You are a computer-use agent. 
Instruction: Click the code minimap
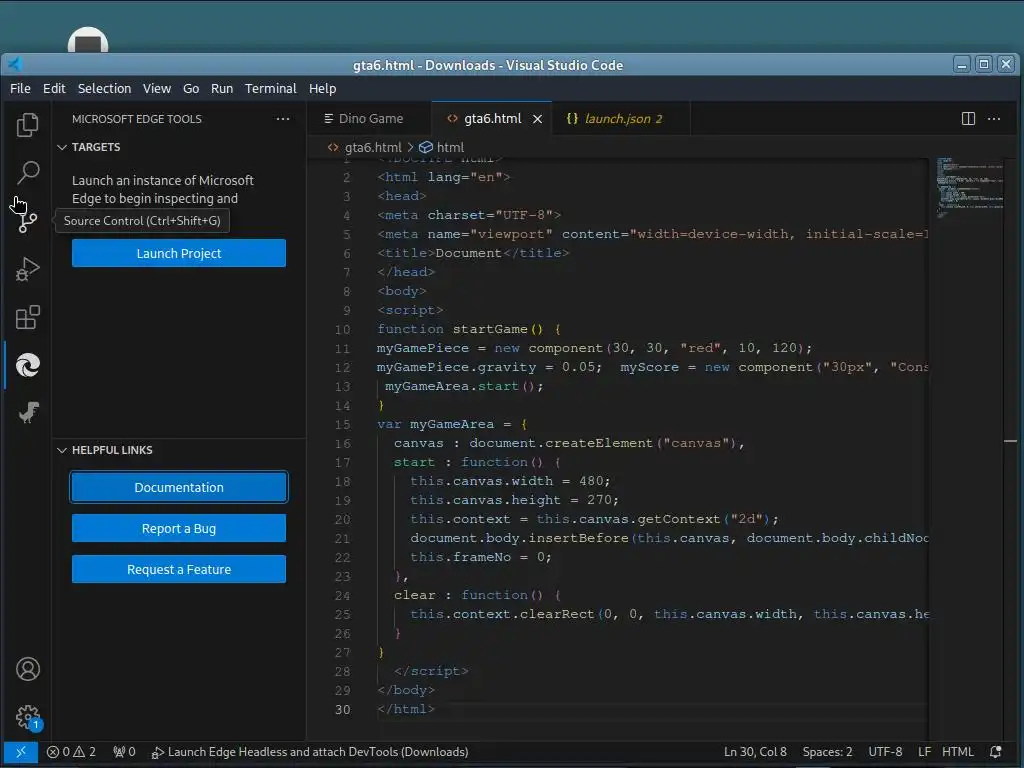968,189
